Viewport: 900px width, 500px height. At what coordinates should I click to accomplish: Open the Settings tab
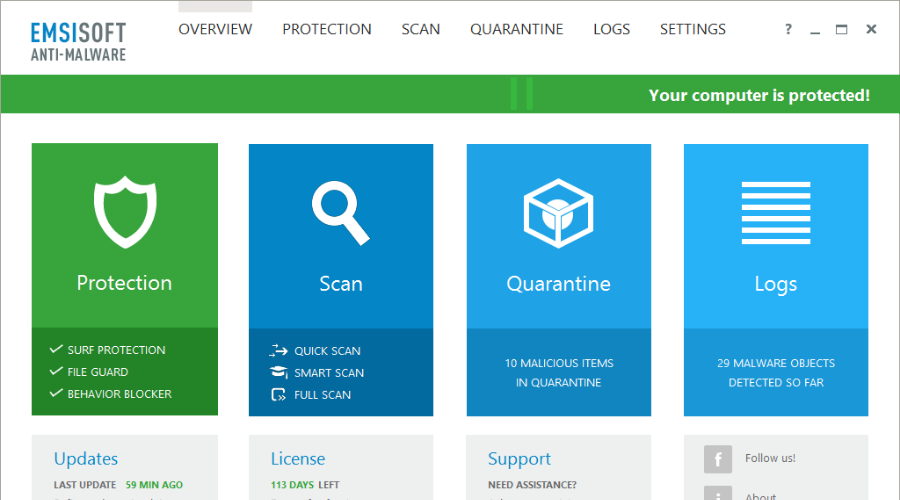tap(693, 29)
